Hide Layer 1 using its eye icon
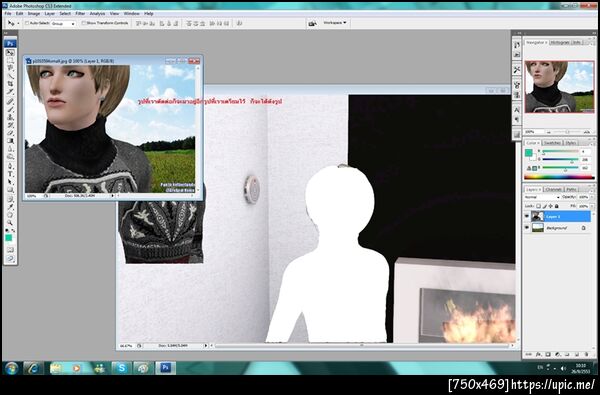Screen dimensions: 600x395 (527, 216)
